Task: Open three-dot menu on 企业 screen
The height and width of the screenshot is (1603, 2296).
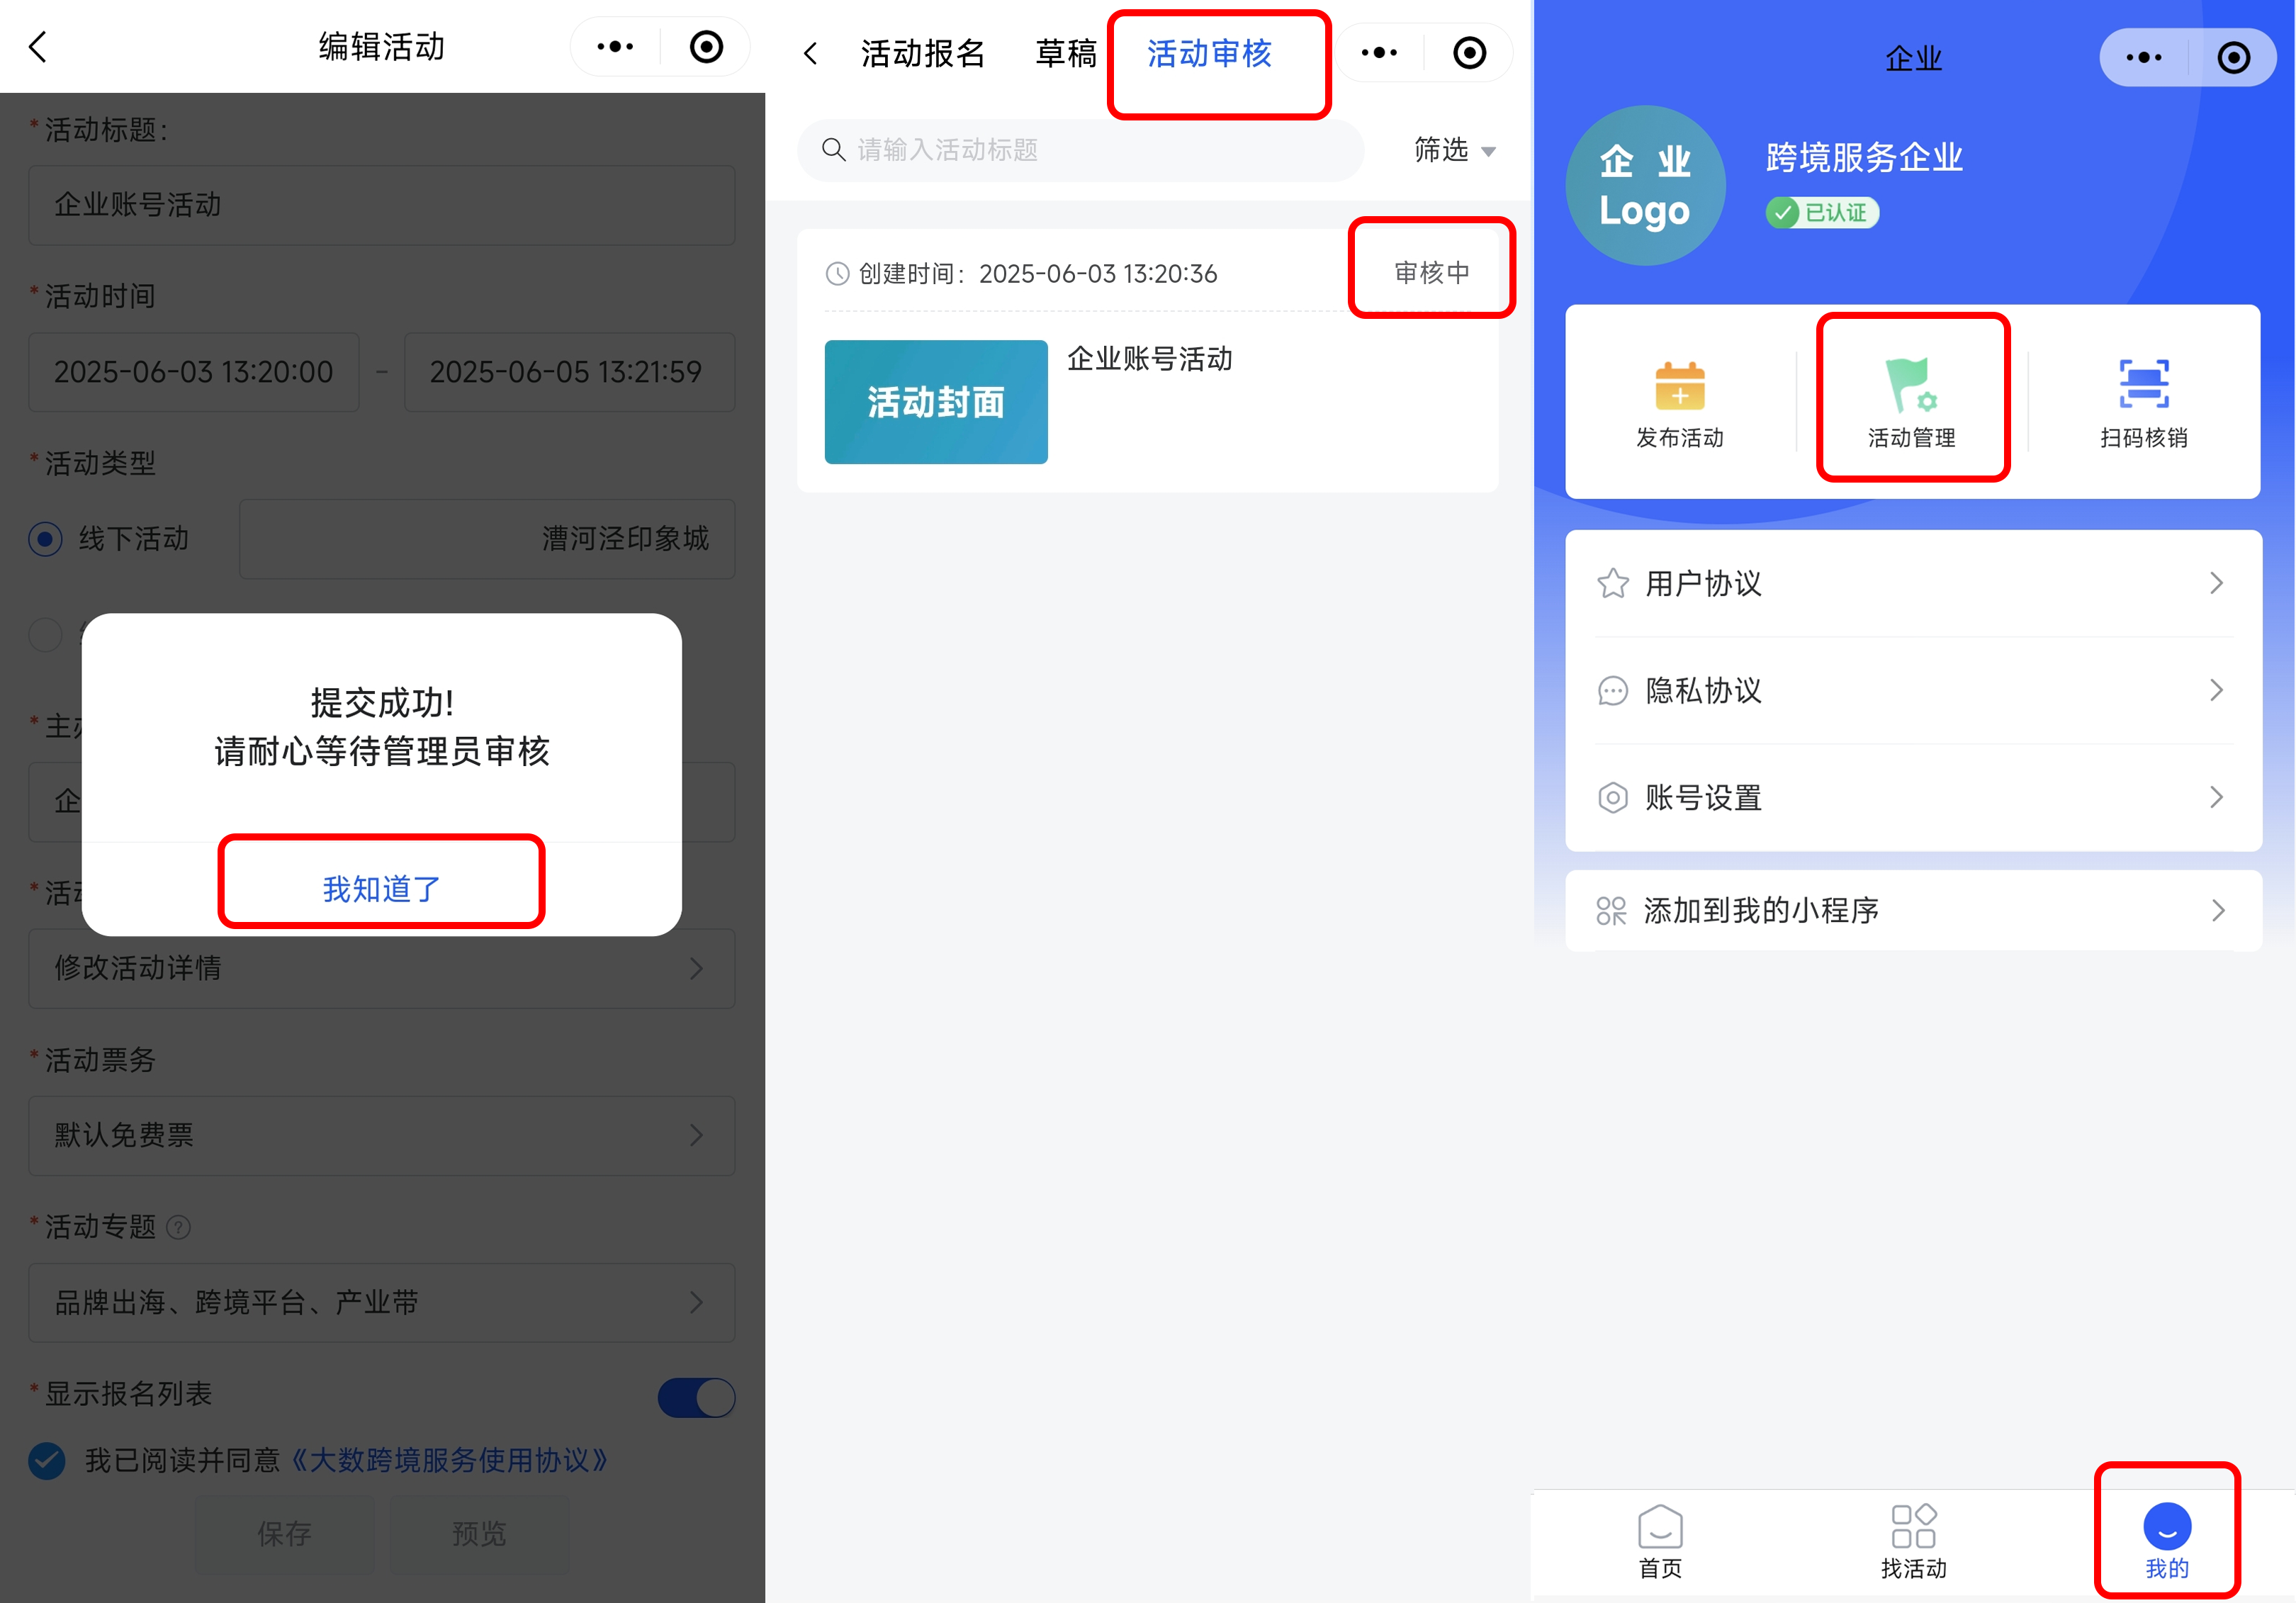Action: tap(2143, 58)
